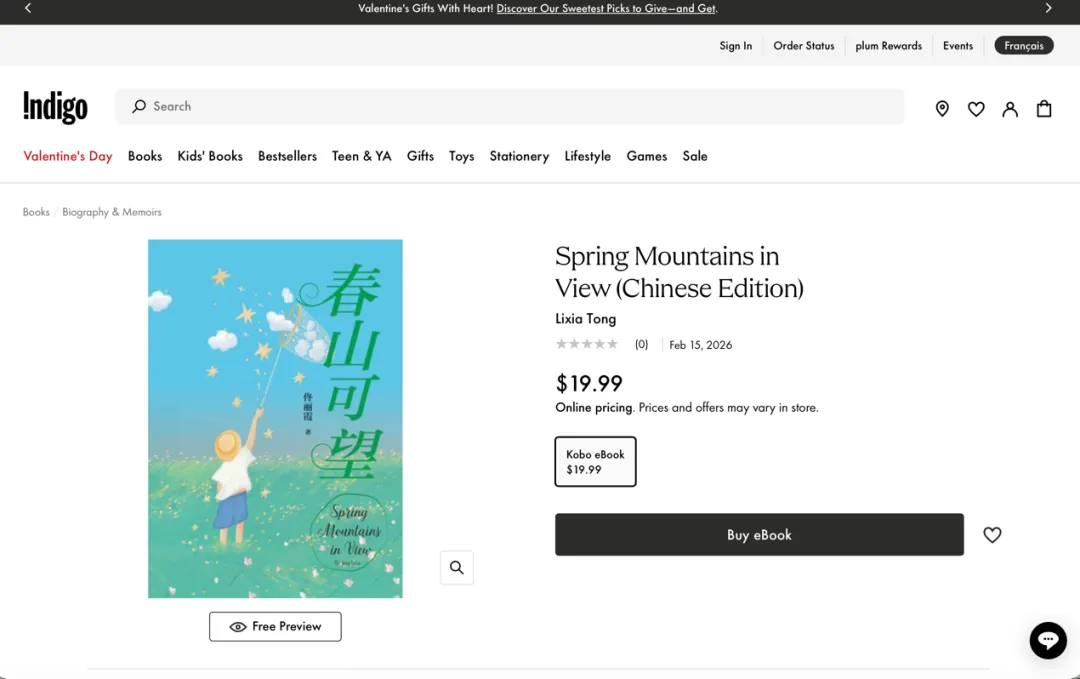Open the Valentine's Day menu
Screen dimensions: 1080x679
tap(68, 156)
